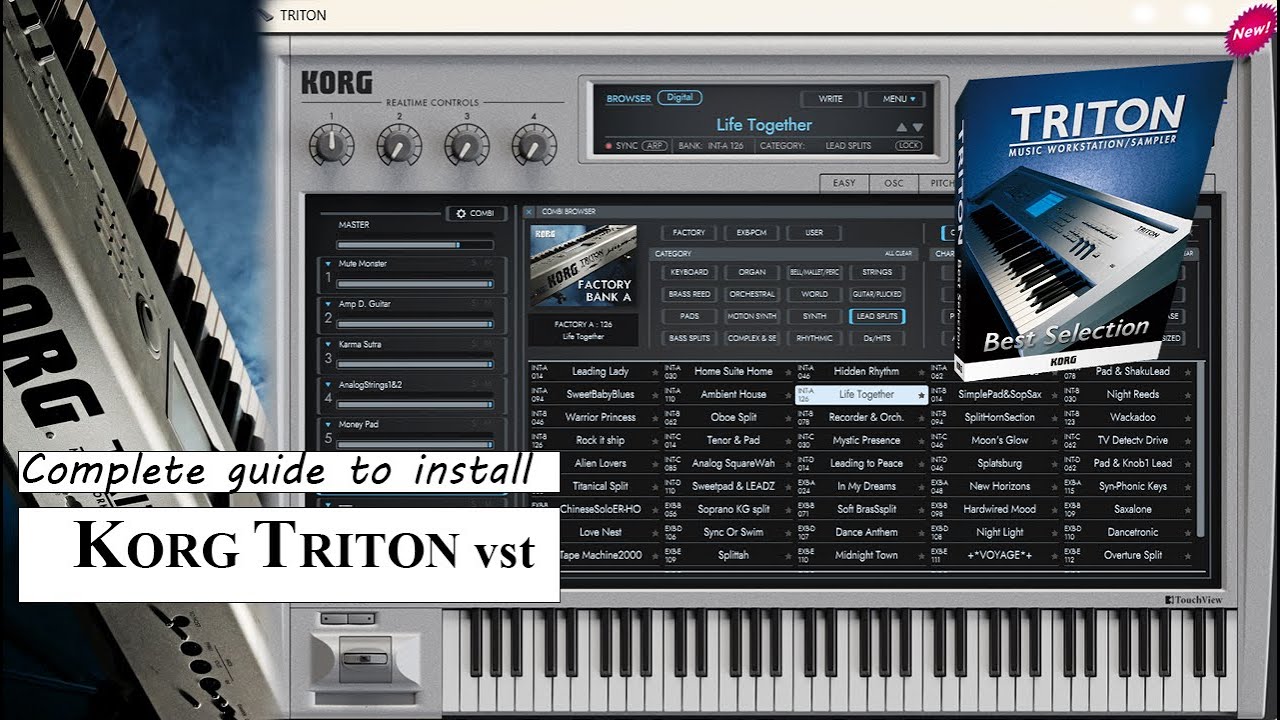The height and width of the screenshot is (720, 1280).
Task: Click BROWSER label in display
Action: [x=629, y=99]
